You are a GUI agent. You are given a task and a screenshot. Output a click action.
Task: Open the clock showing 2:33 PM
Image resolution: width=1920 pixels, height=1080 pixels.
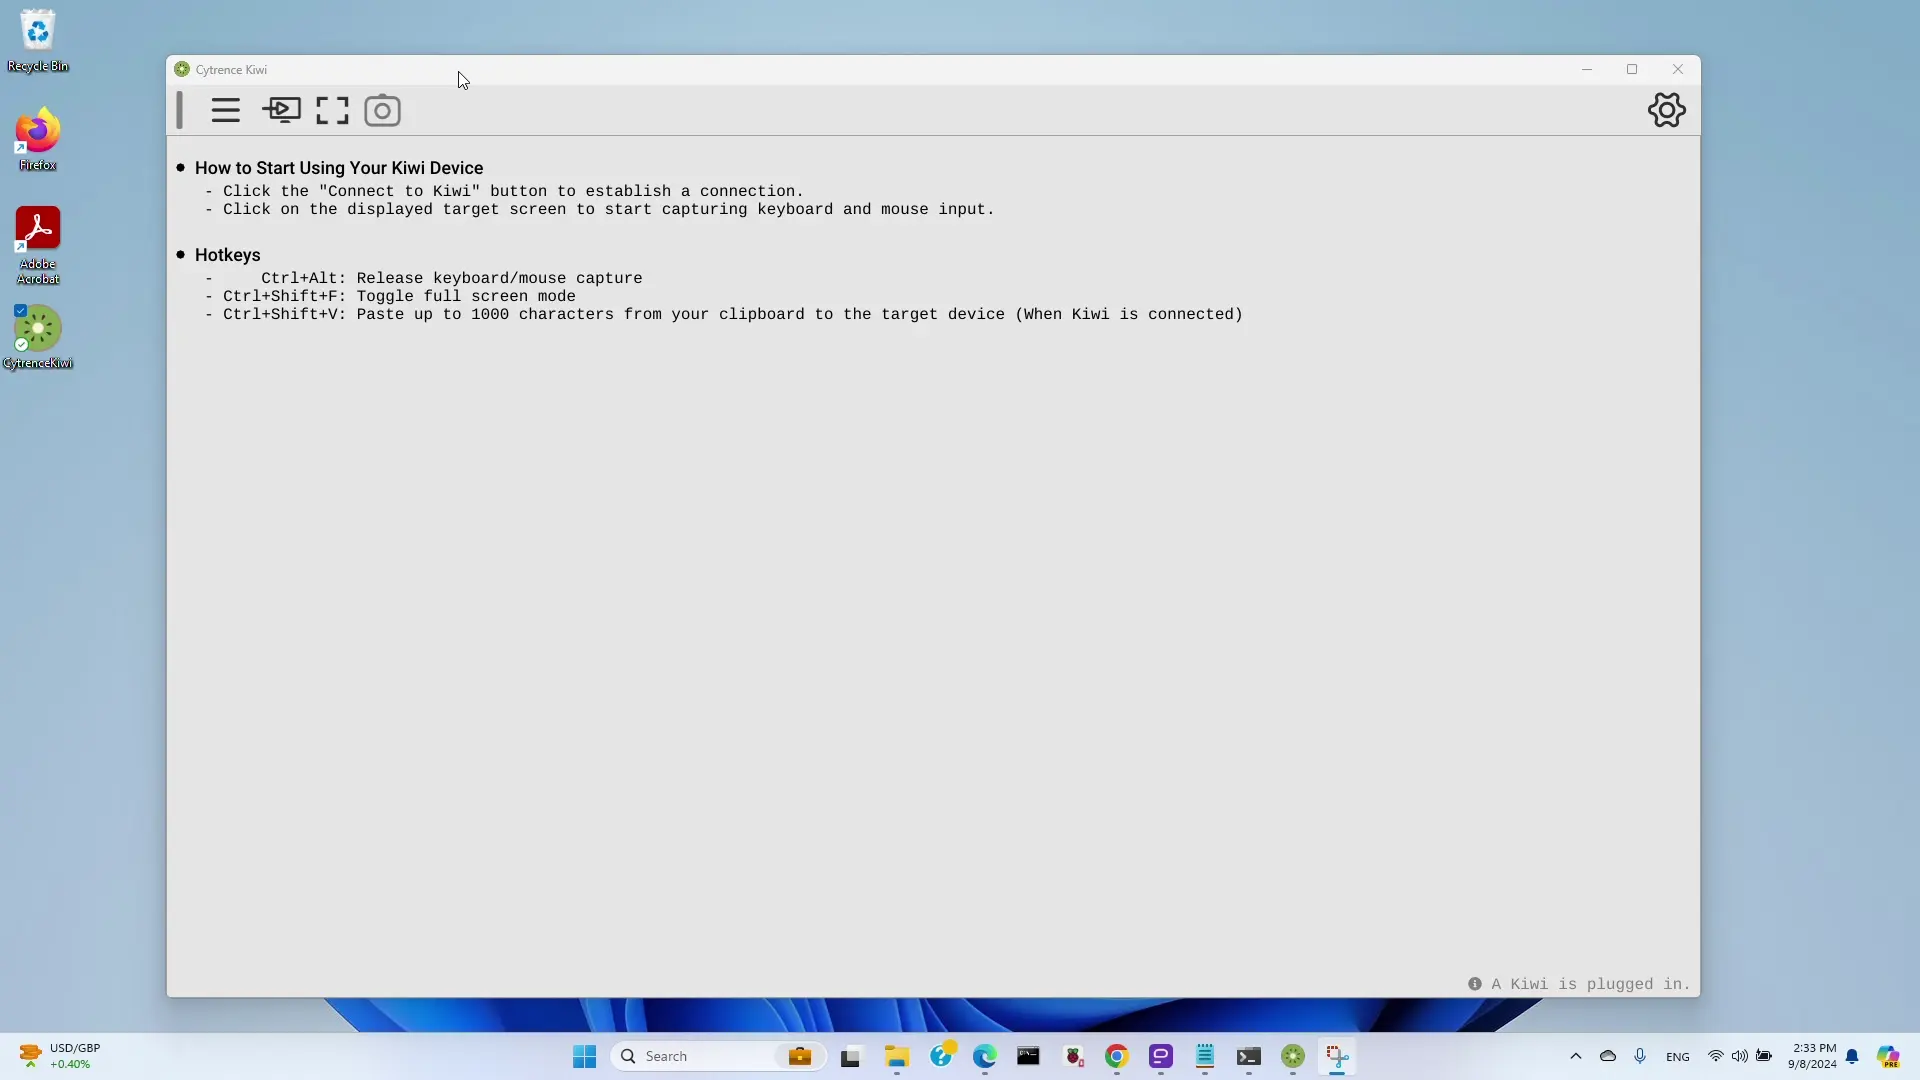tap(1812, 1056)
